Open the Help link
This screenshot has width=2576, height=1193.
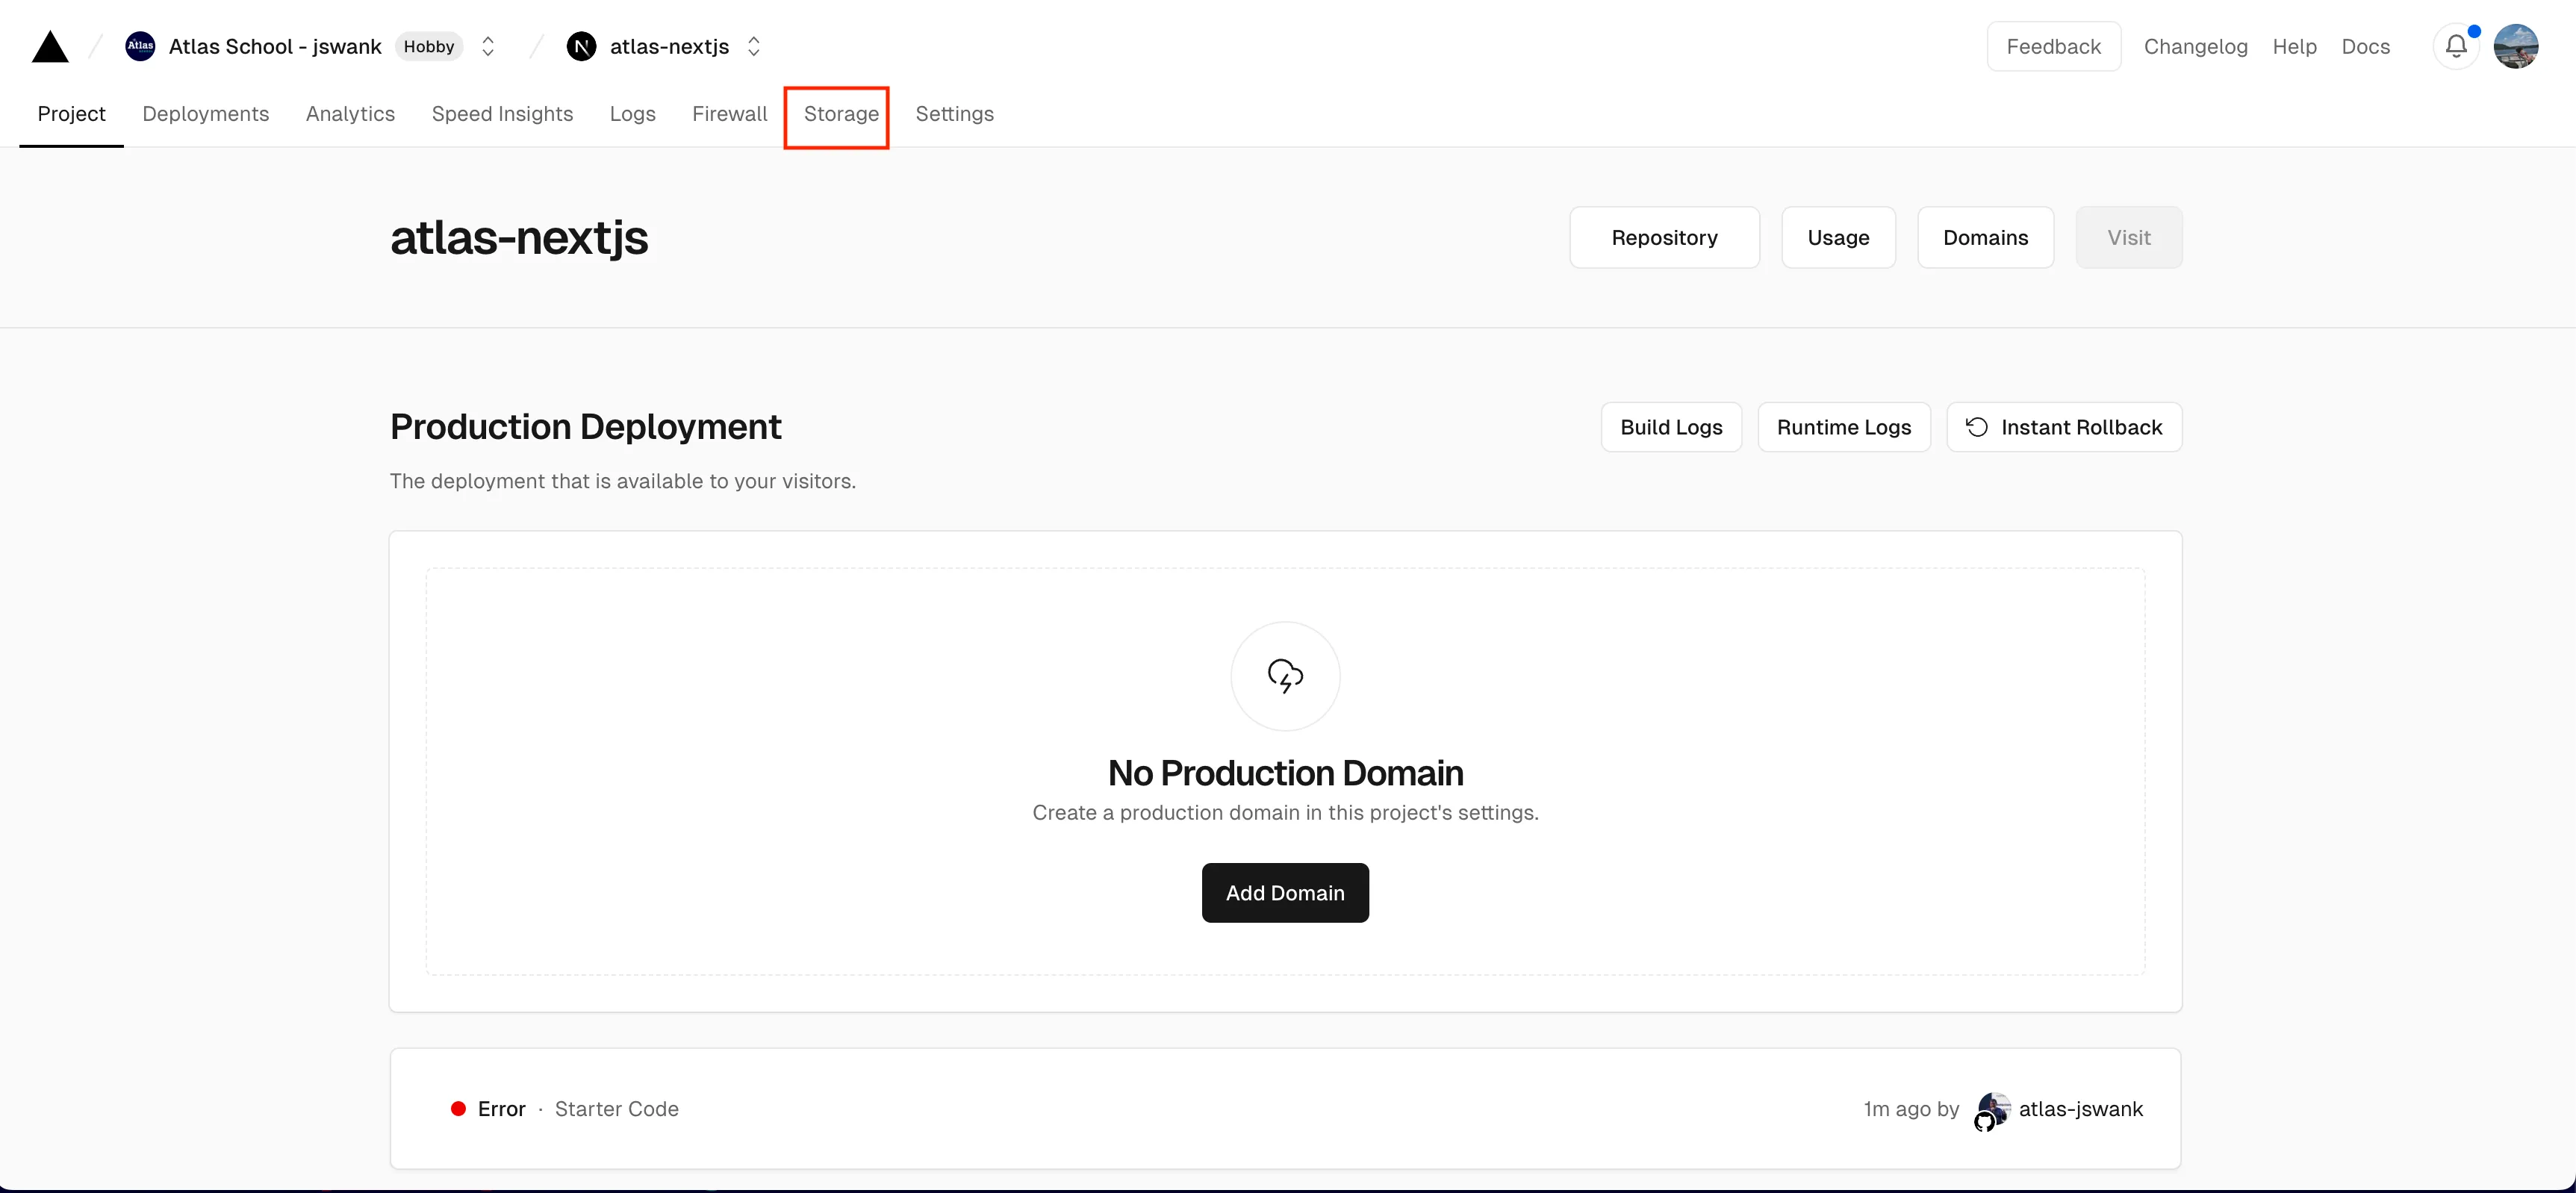2294,46
